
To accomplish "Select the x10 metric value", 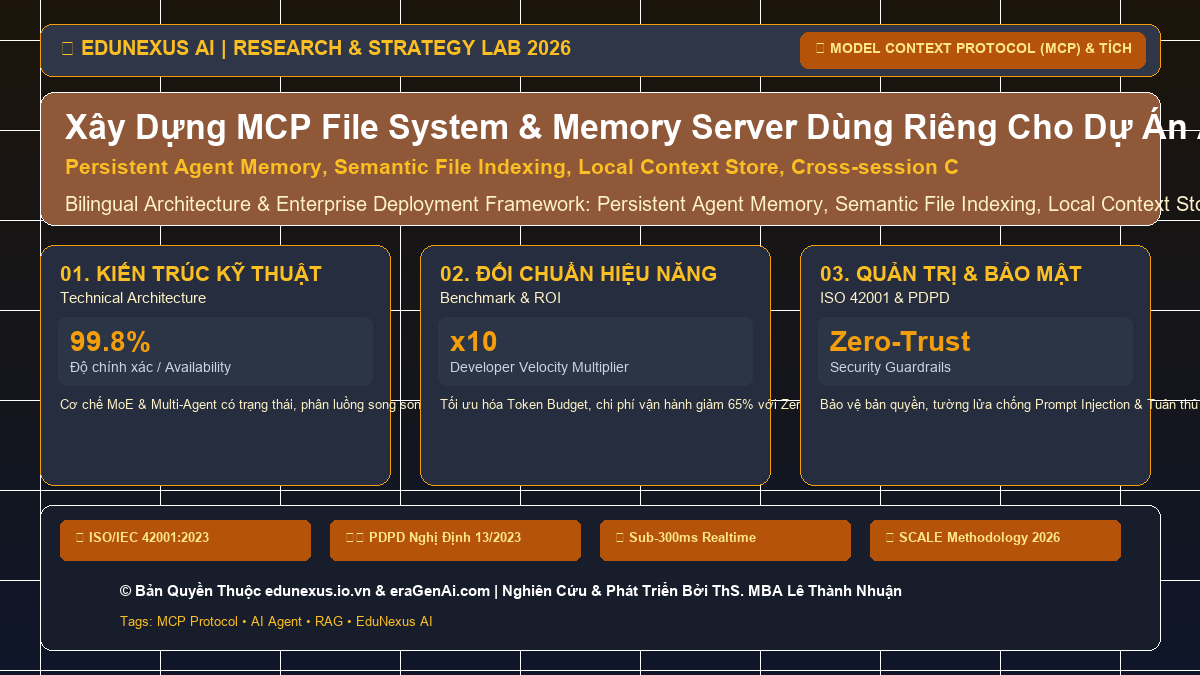I will click(473, 342).
